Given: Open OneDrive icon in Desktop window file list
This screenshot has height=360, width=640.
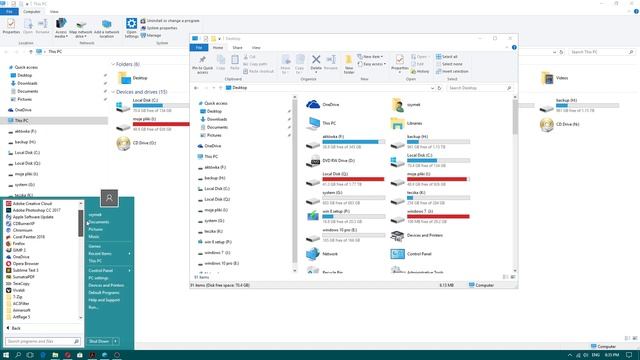Looking at the screenshot, I should point(313,104).
